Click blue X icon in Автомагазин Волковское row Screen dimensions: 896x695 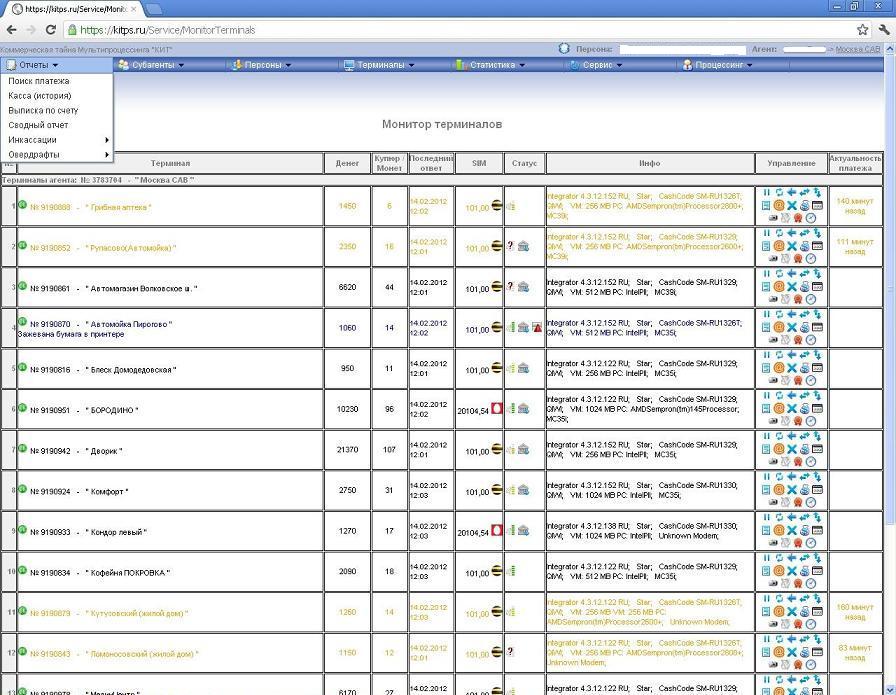pyautogui.click(x=791, y=286)
